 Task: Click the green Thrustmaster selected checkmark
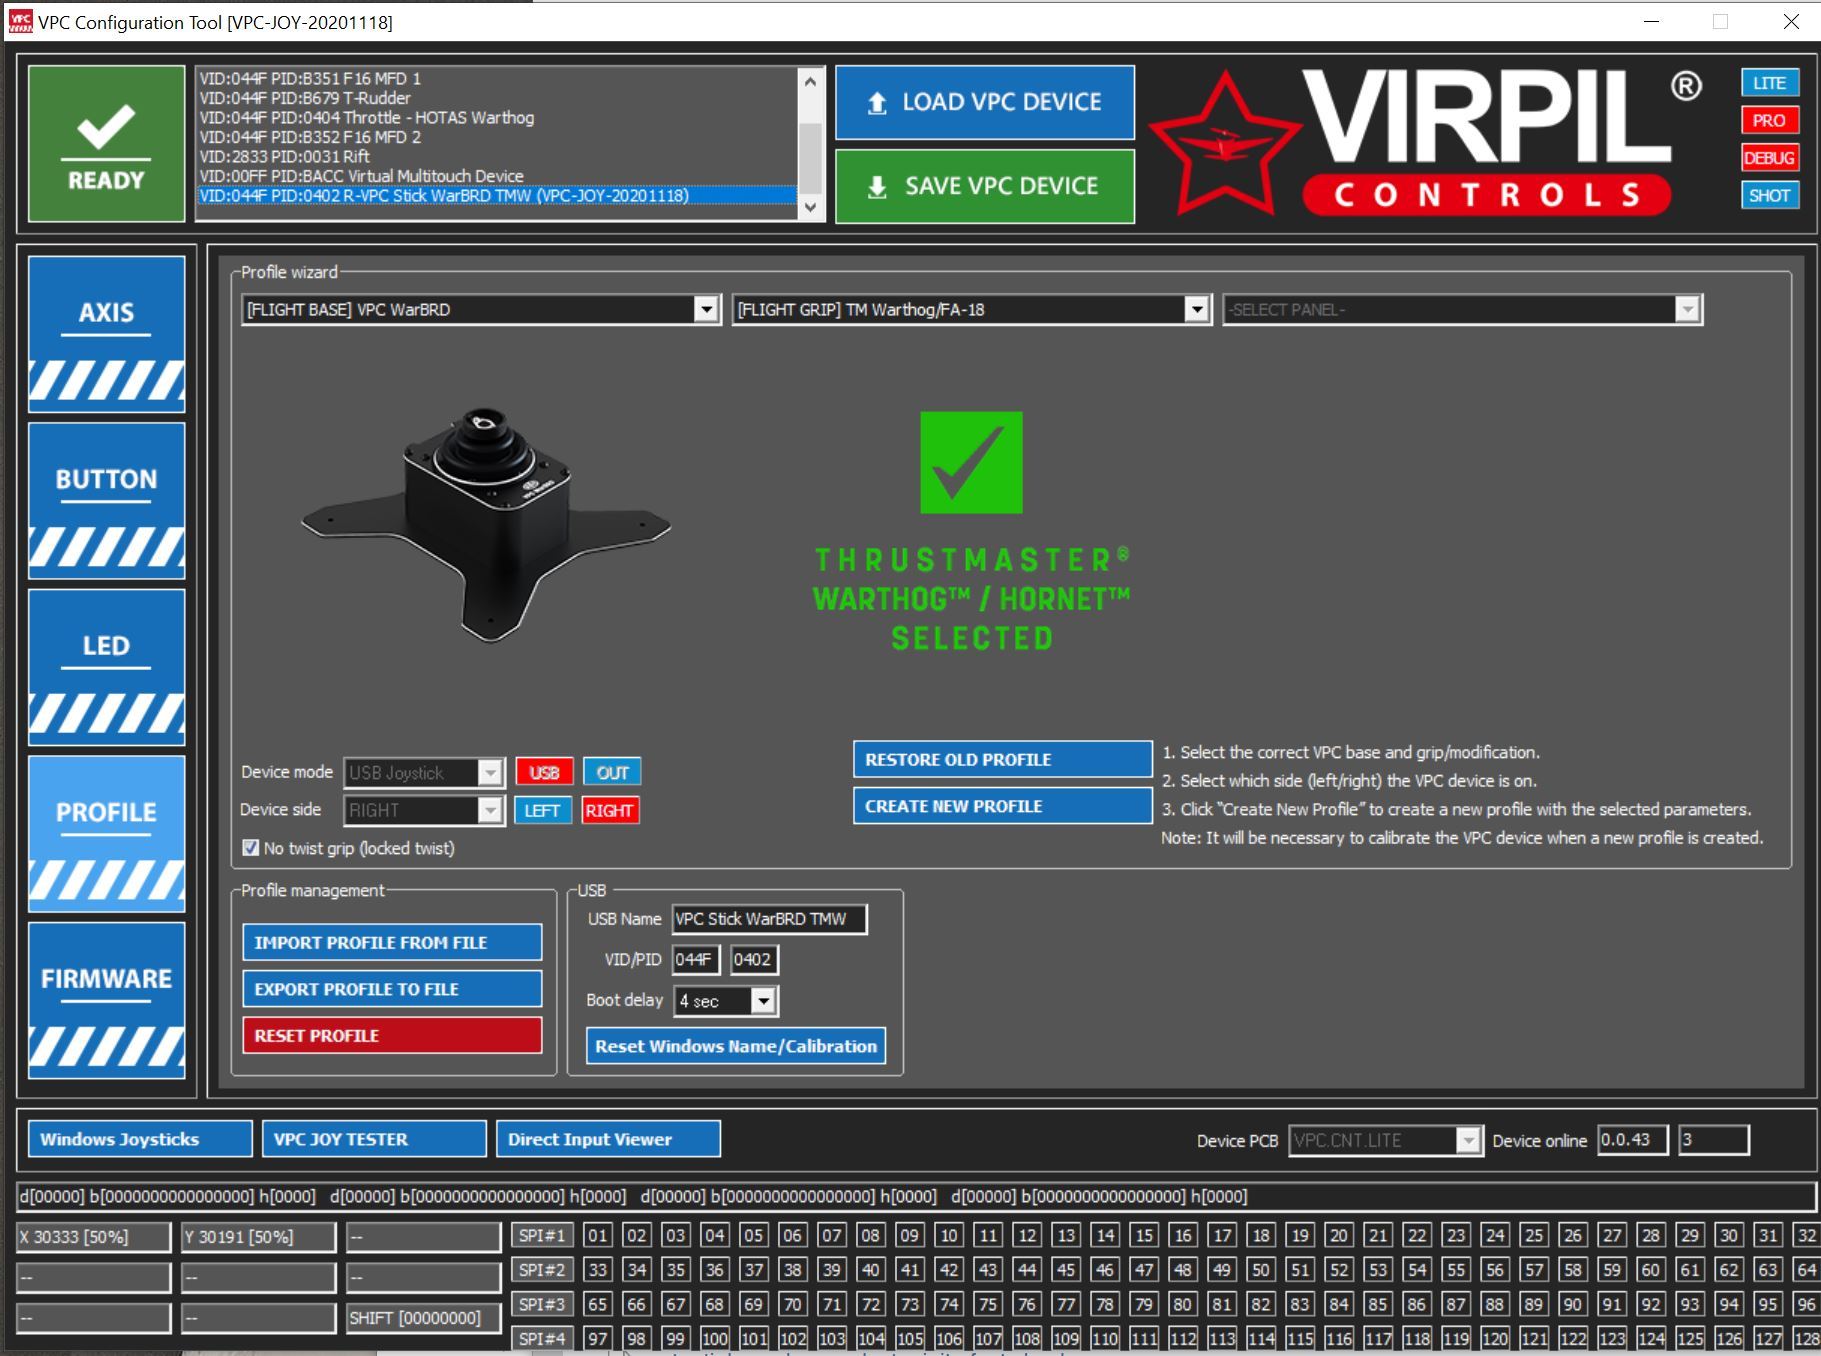pos(971,462)
